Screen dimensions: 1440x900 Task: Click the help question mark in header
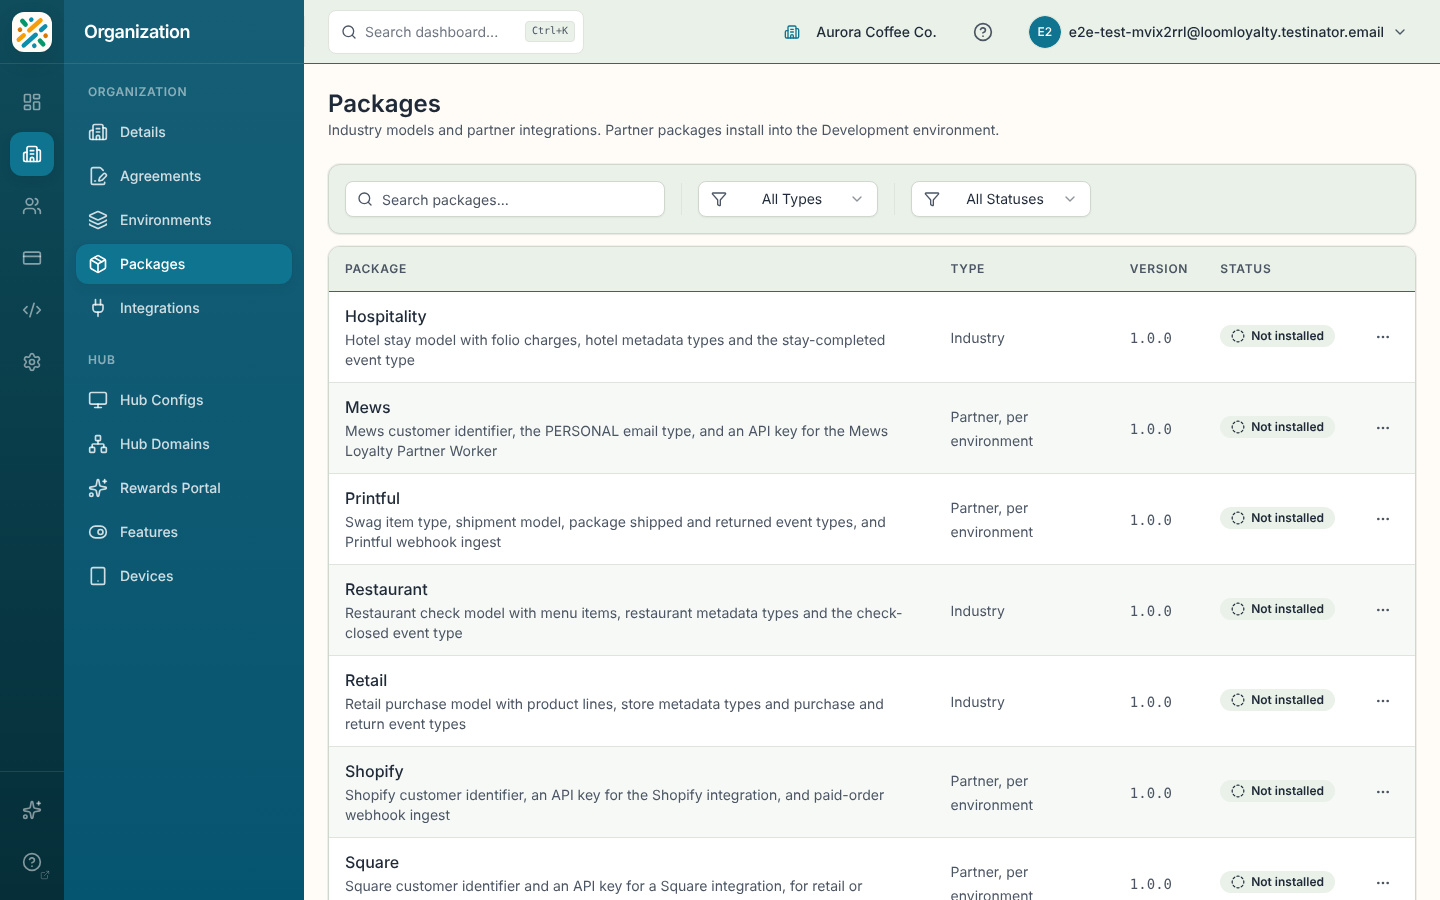pyautogui.click(x=983, y=32)
